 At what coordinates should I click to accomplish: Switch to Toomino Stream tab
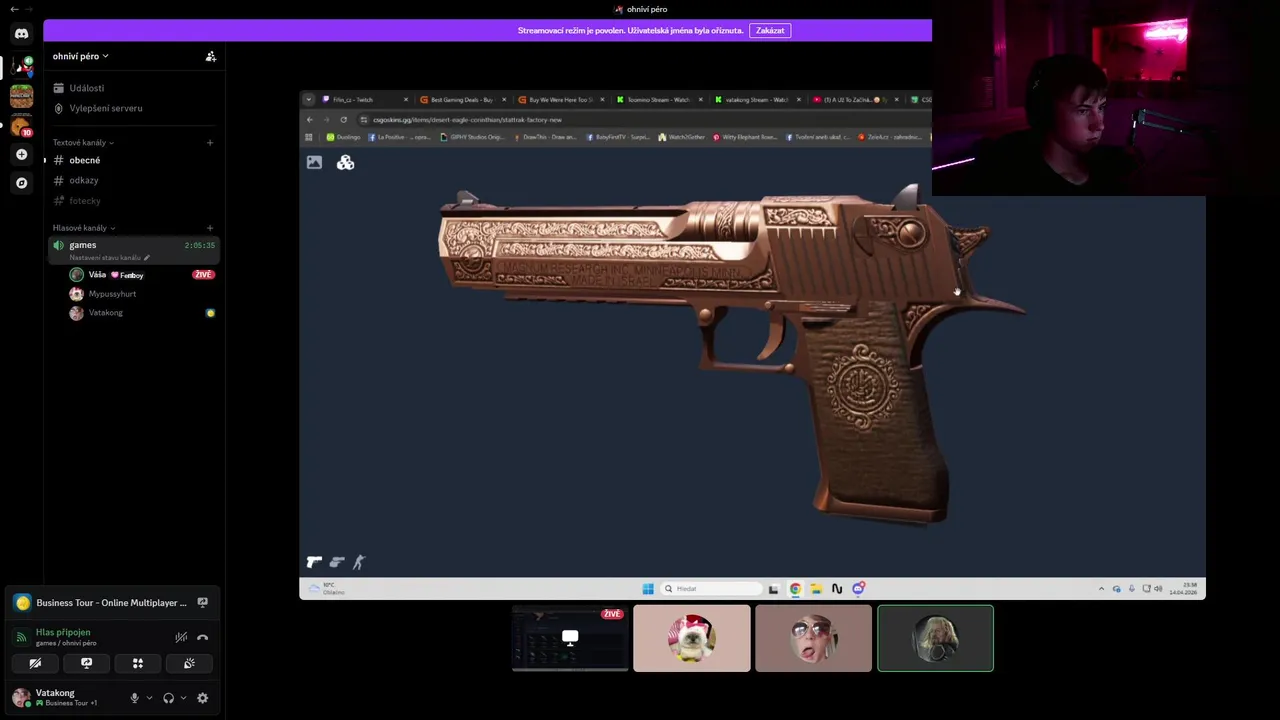coord(659,100)
